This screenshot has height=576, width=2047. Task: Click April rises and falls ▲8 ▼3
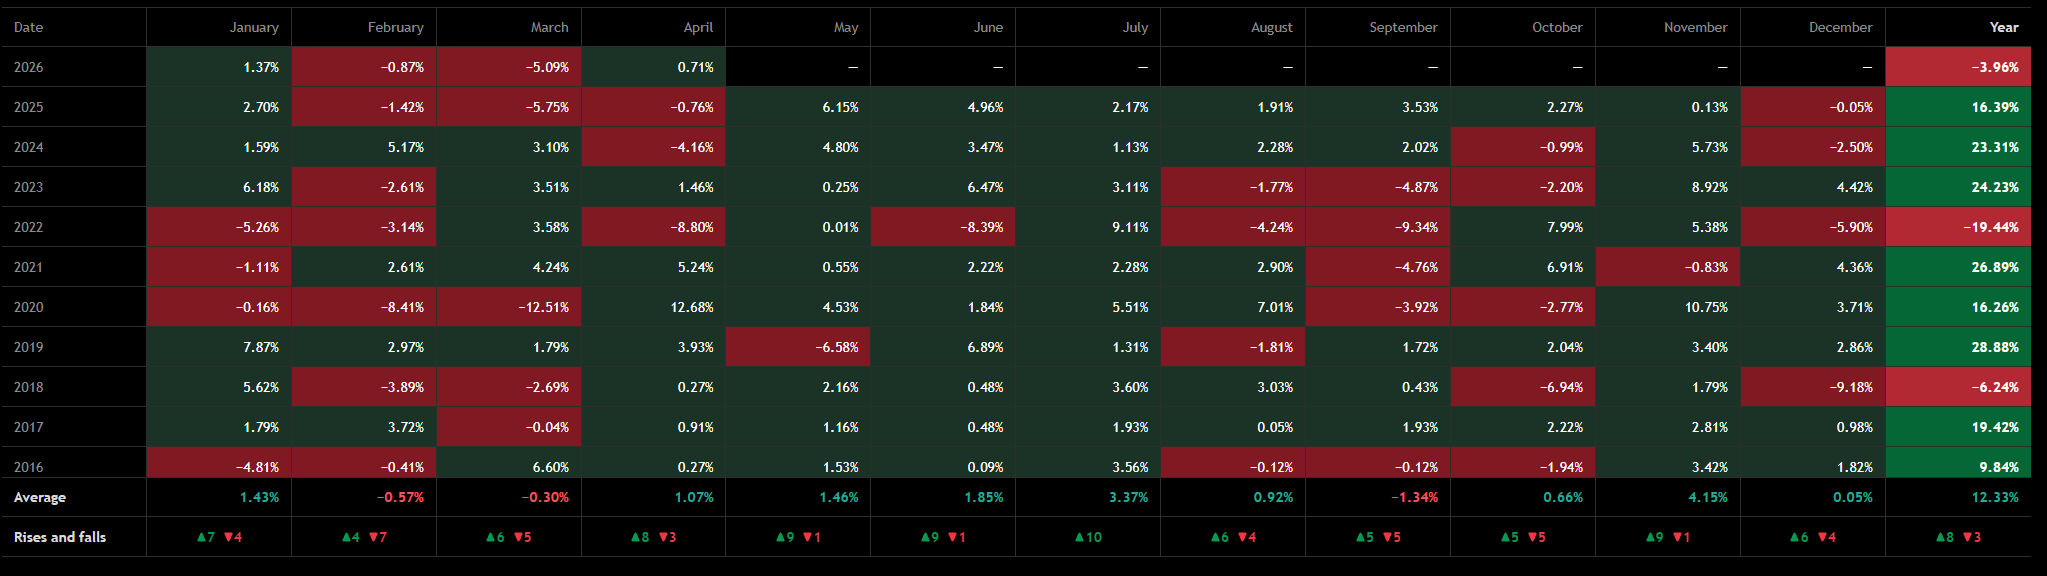click(654, 537)
